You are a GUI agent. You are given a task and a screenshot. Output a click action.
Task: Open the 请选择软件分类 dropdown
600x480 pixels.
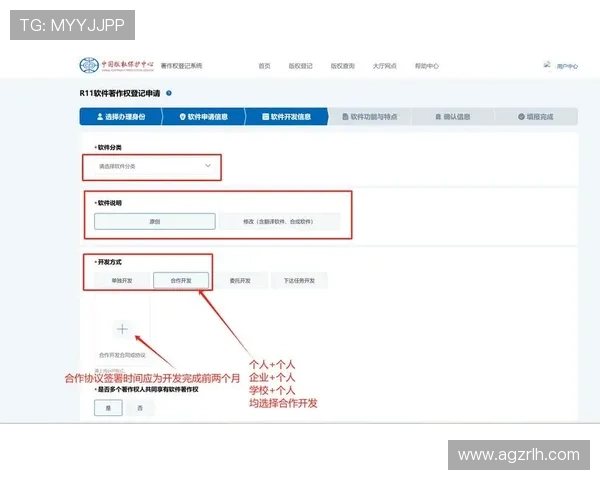pos(155,166)
